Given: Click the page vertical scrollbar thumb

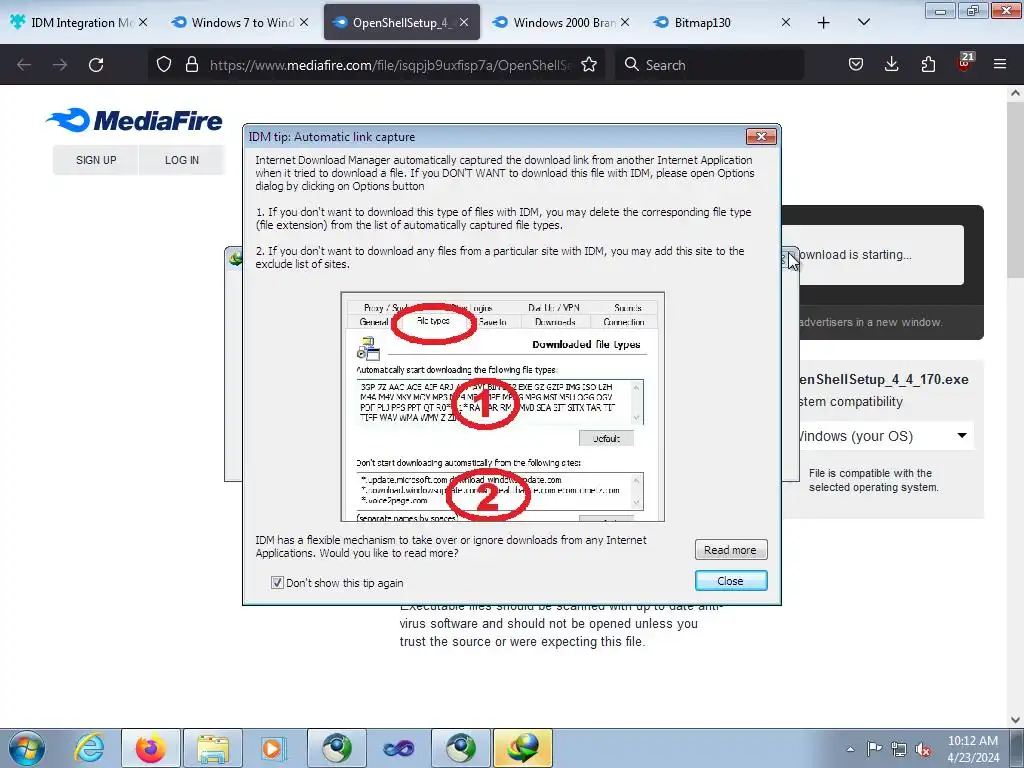Looking at the screenshot, I should point(1015,189).
